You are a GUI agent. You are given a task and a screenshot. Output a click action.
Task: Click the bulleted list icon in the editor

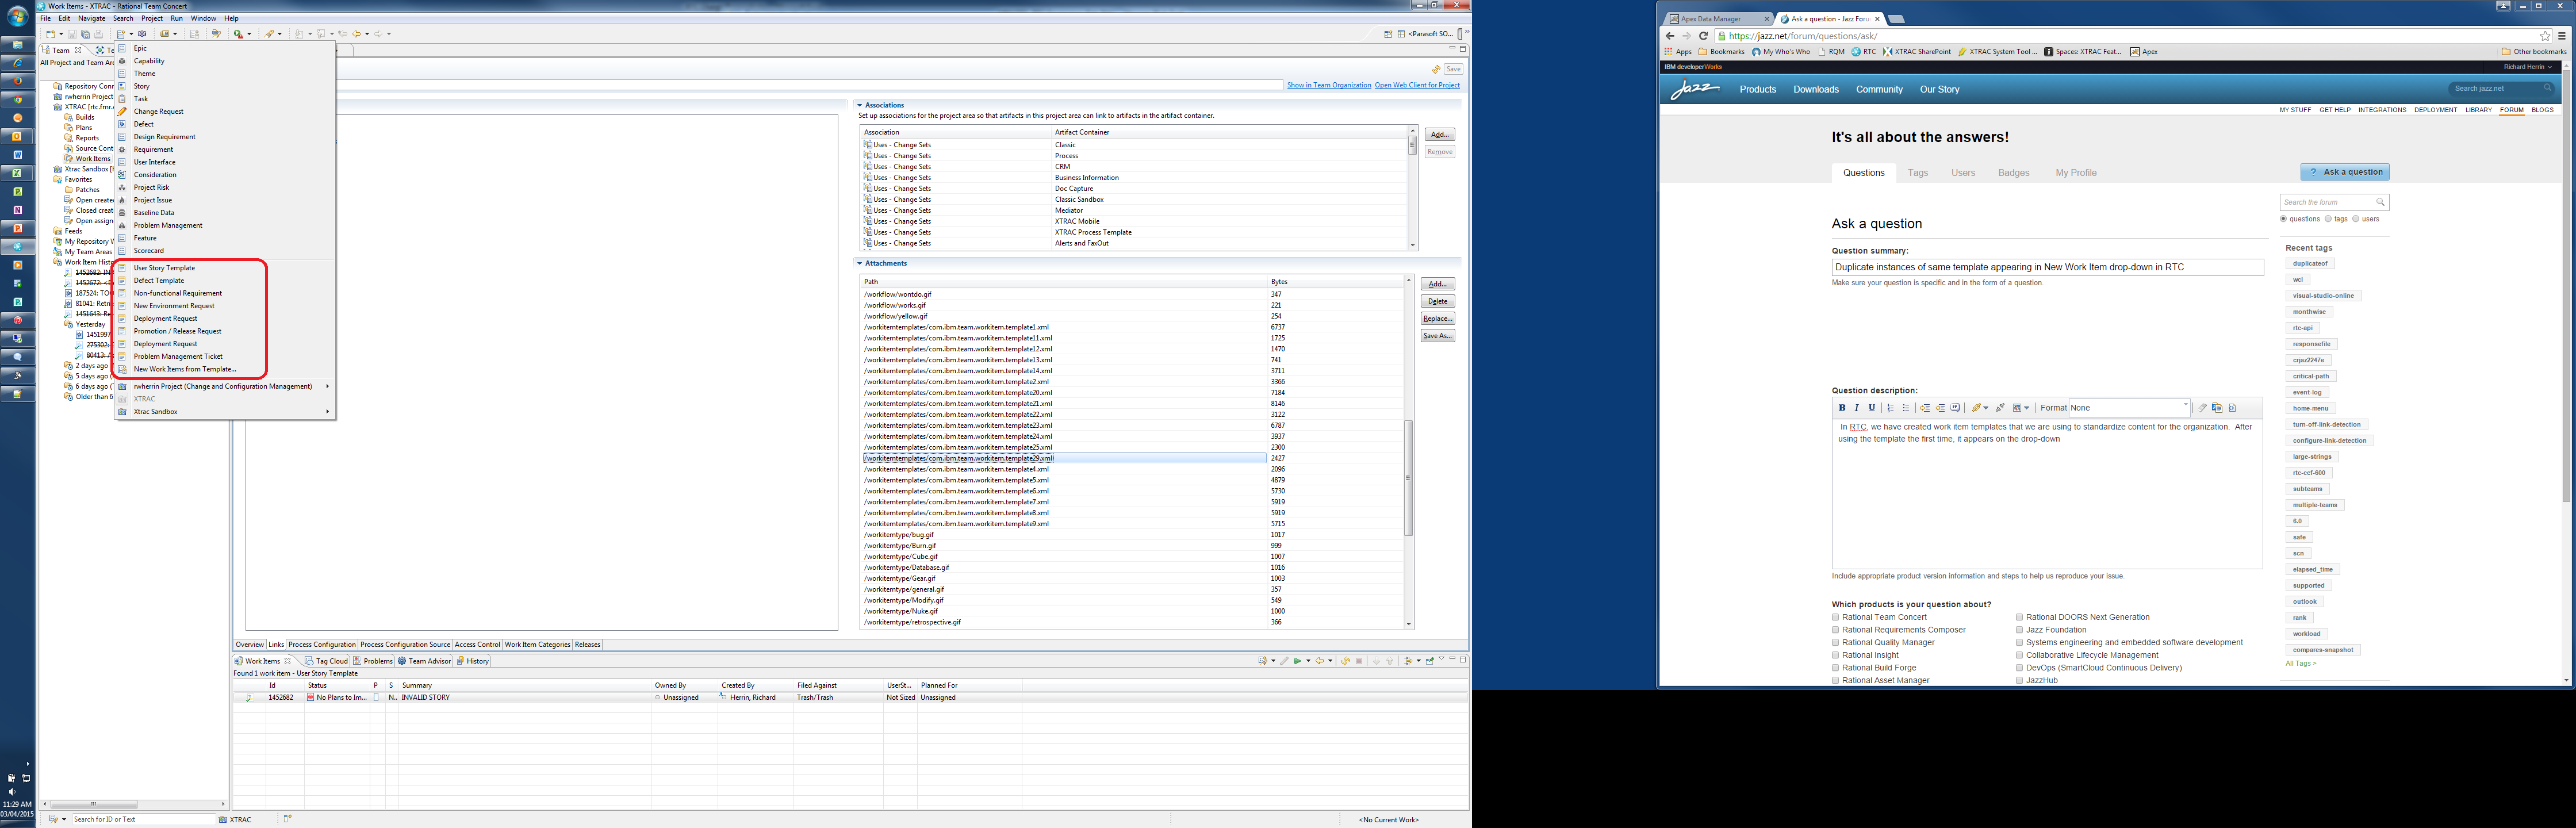pyautogui.click(x=1906, y=408)
